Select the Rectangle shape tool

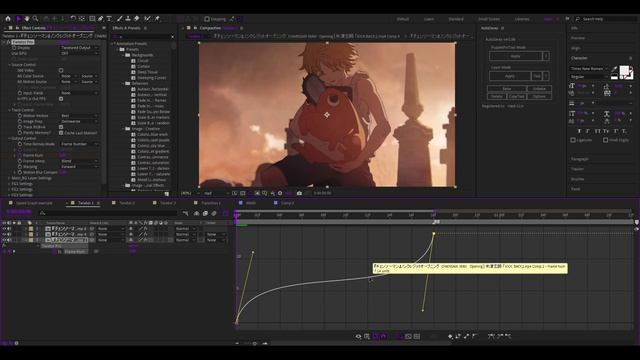tap(92, 18)
